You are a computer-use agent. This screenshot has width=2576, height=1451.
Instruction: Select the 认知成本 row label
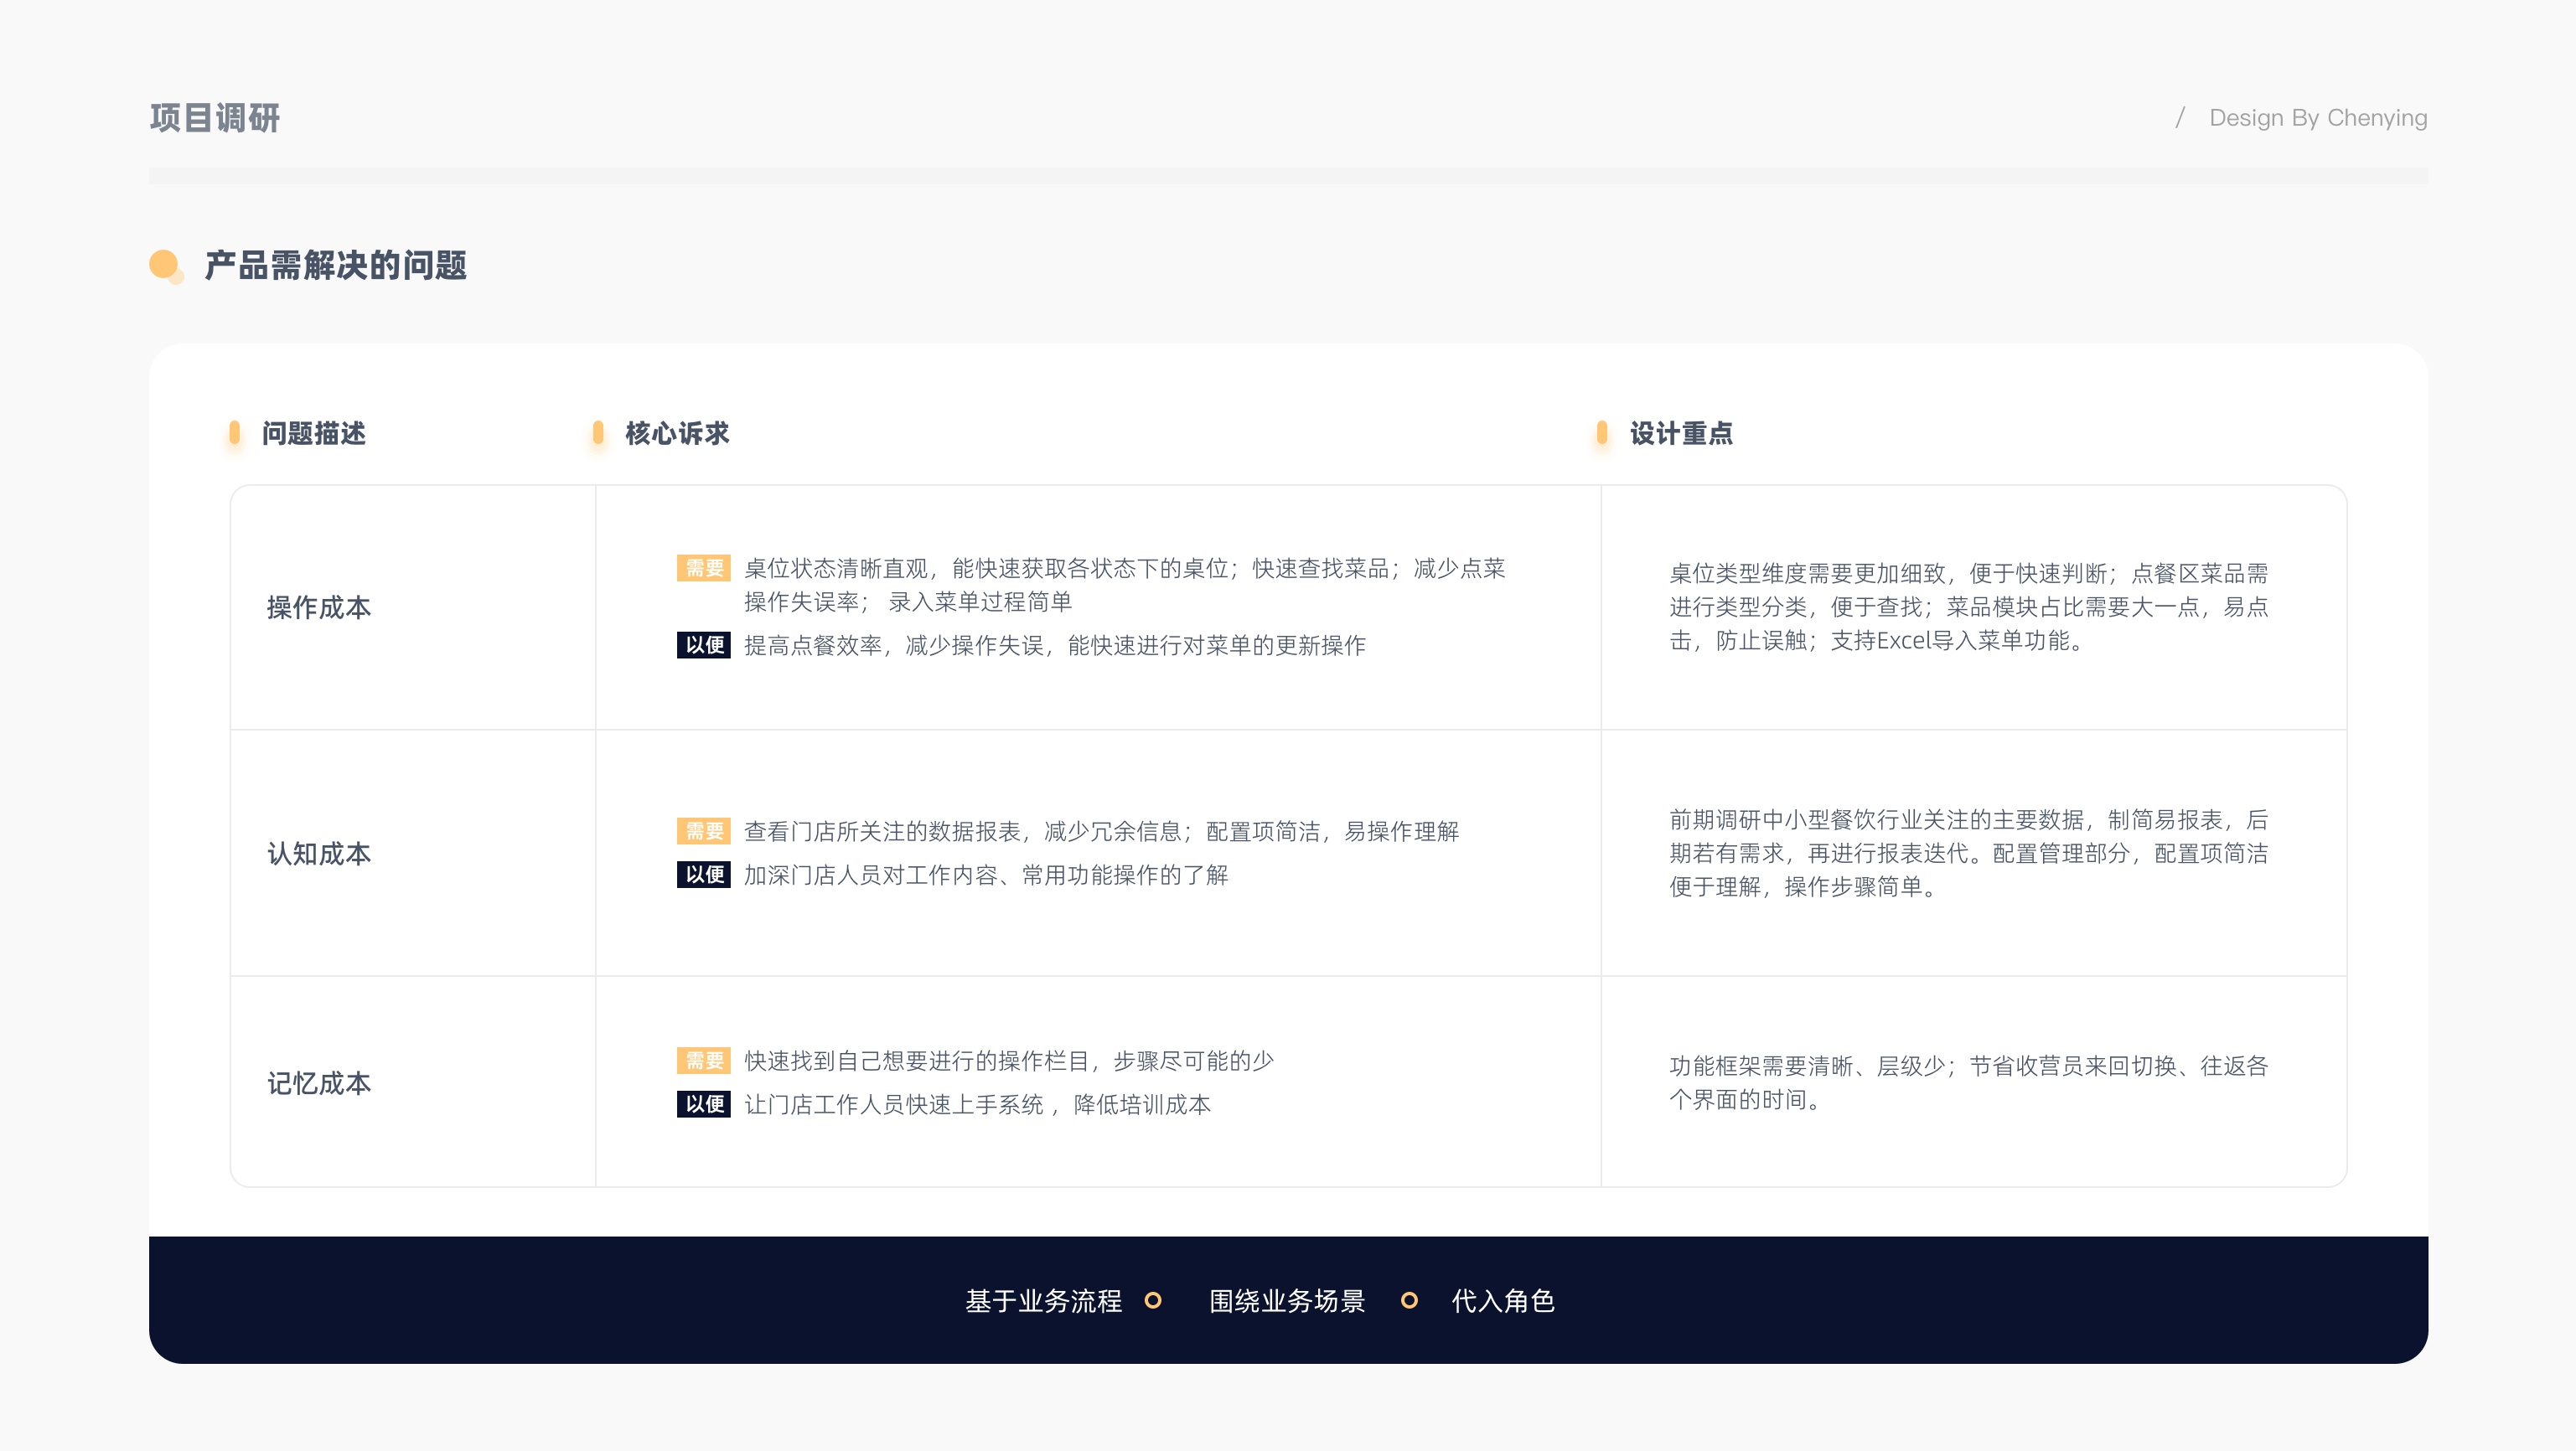(319, 853)
